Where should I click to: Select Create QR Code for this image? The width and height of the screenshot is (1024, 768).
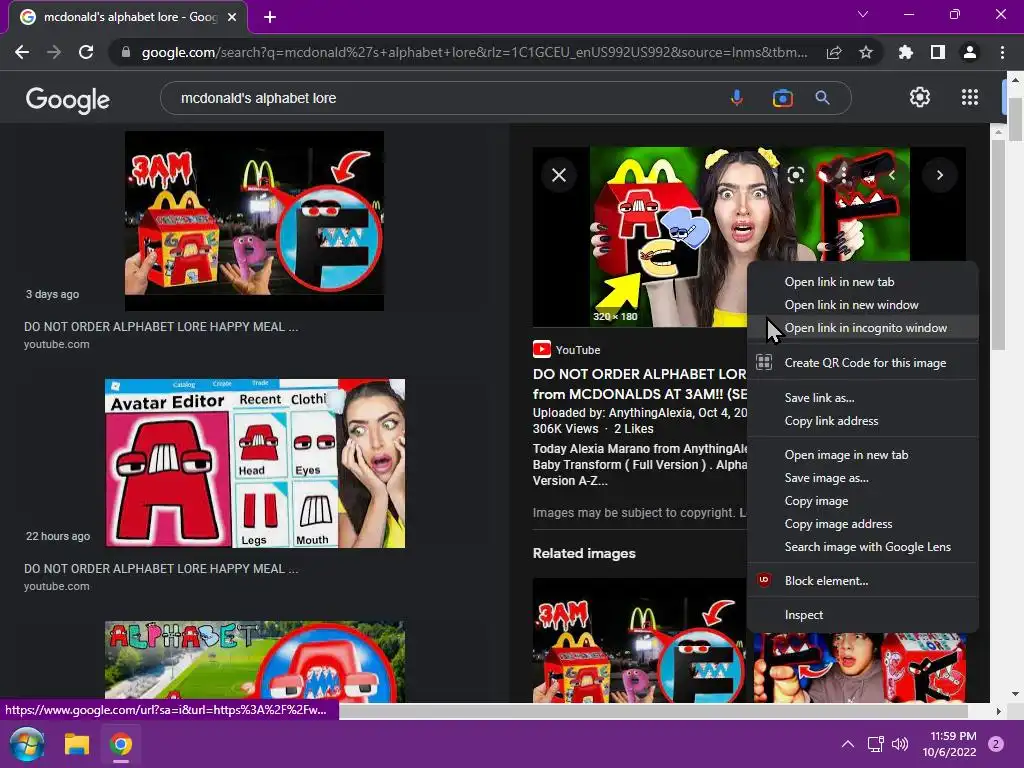click(863, 363)
